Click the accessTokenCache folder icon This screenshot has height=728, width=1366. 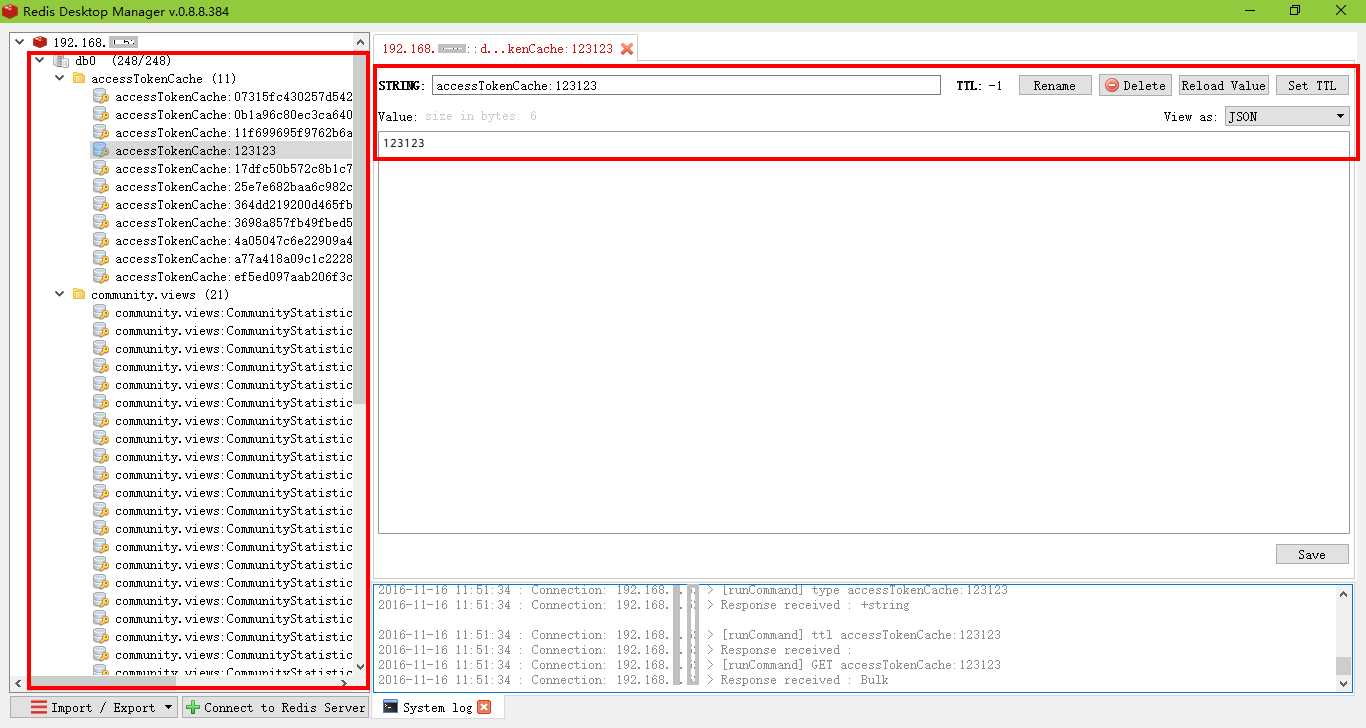(79, 78)
